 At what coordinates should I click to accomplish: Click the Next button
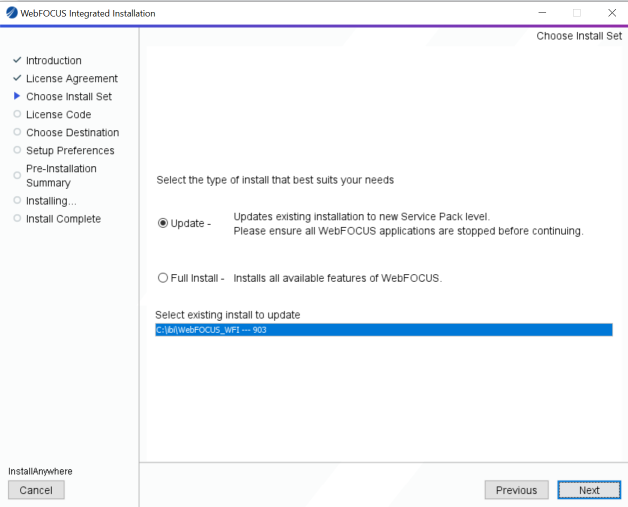point(589,490)
